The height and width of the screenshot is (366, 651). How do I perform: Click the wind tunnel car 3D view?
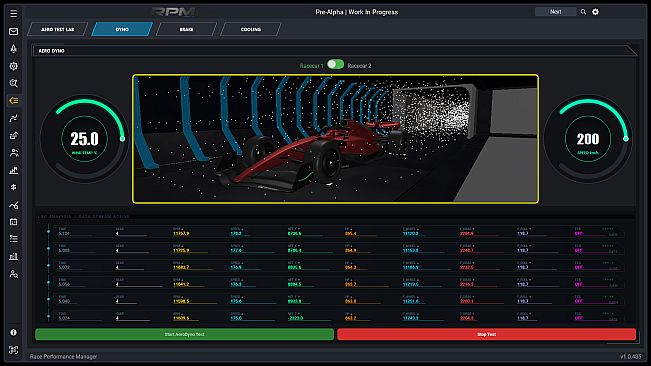[335, 139]
